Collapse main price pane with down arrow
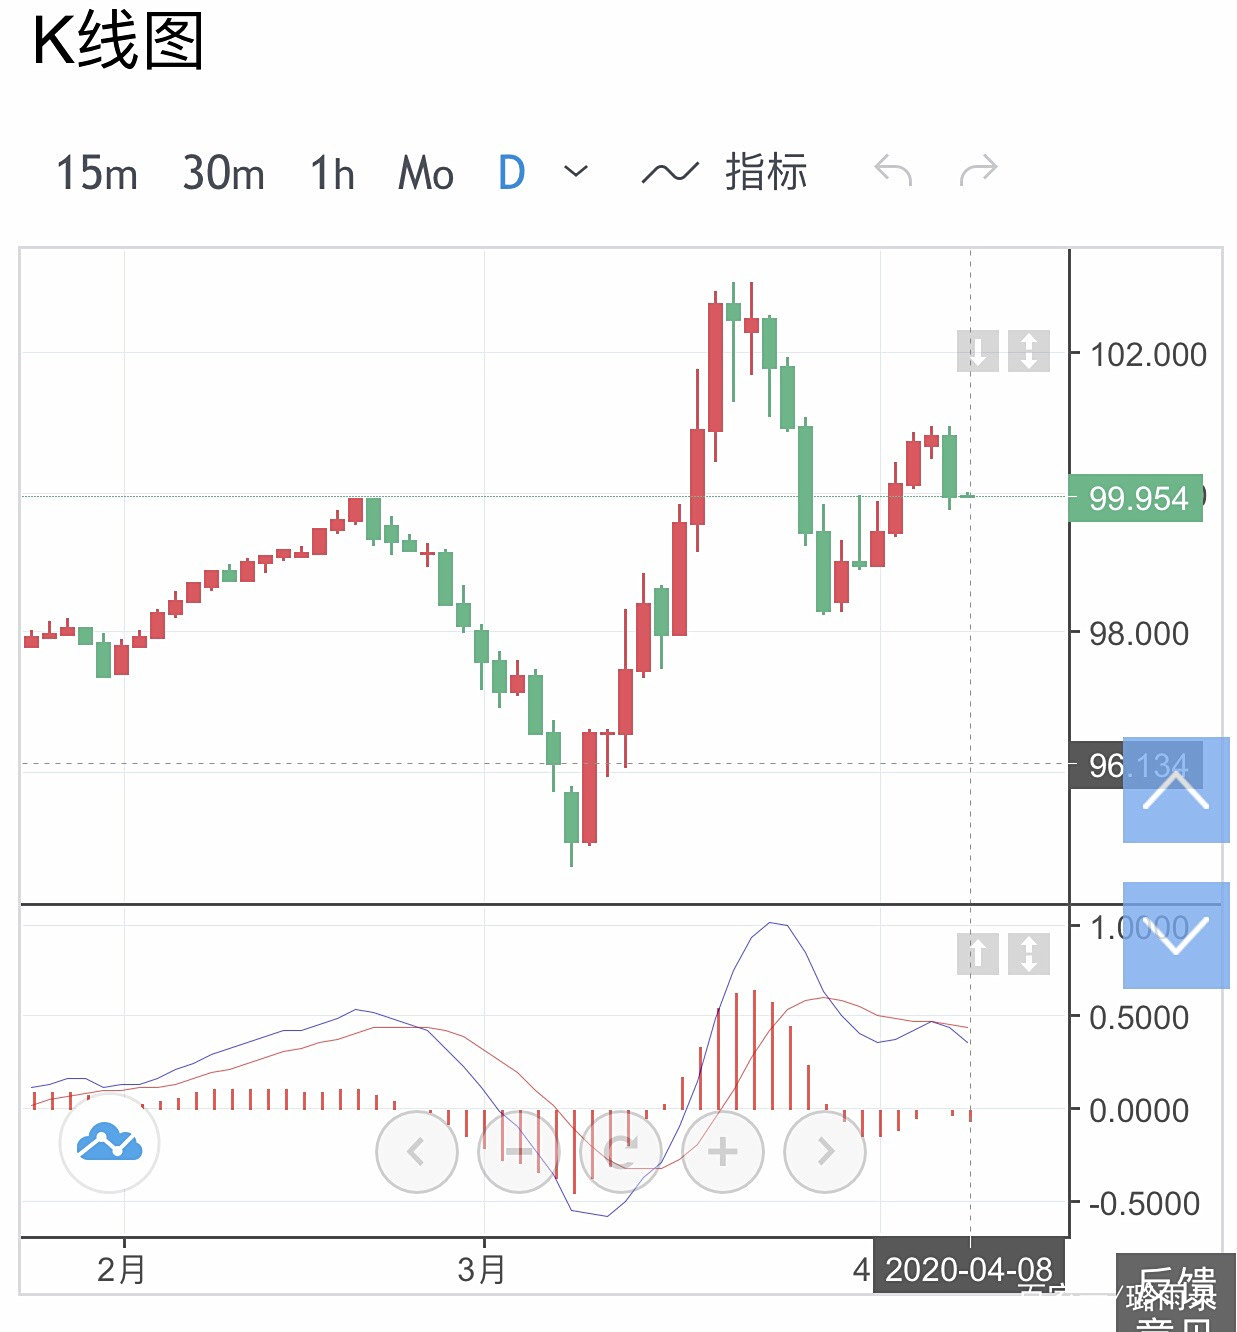 (978, 351)
